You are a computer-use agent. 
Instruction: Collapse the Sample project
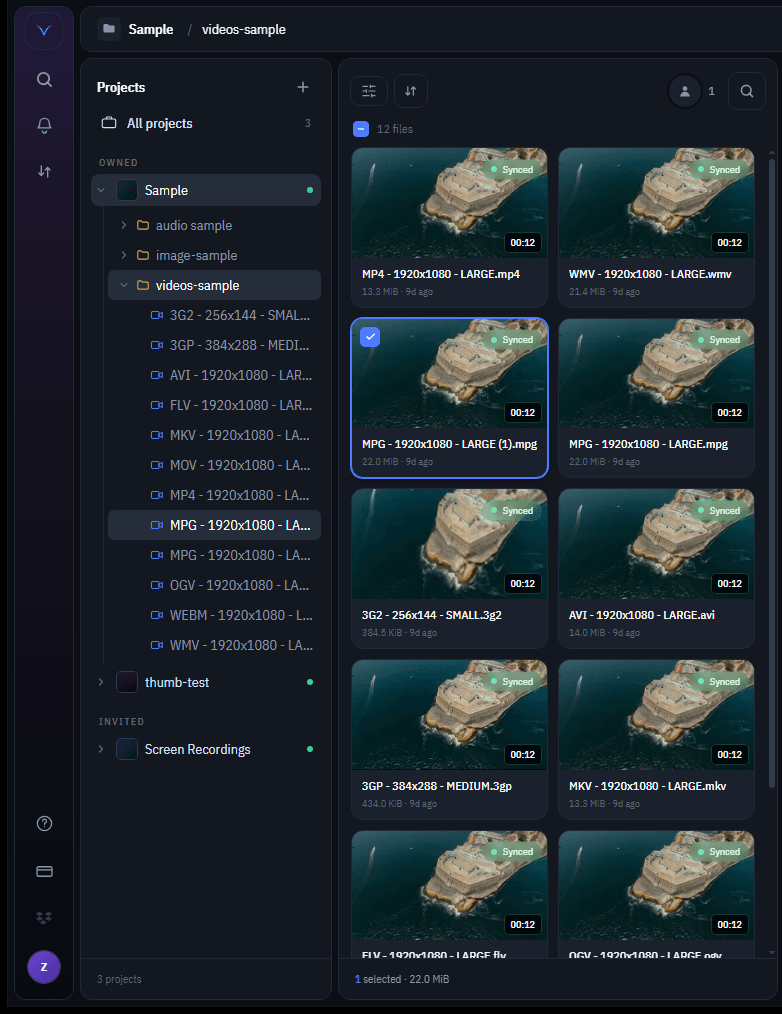(x=101, y=190)
